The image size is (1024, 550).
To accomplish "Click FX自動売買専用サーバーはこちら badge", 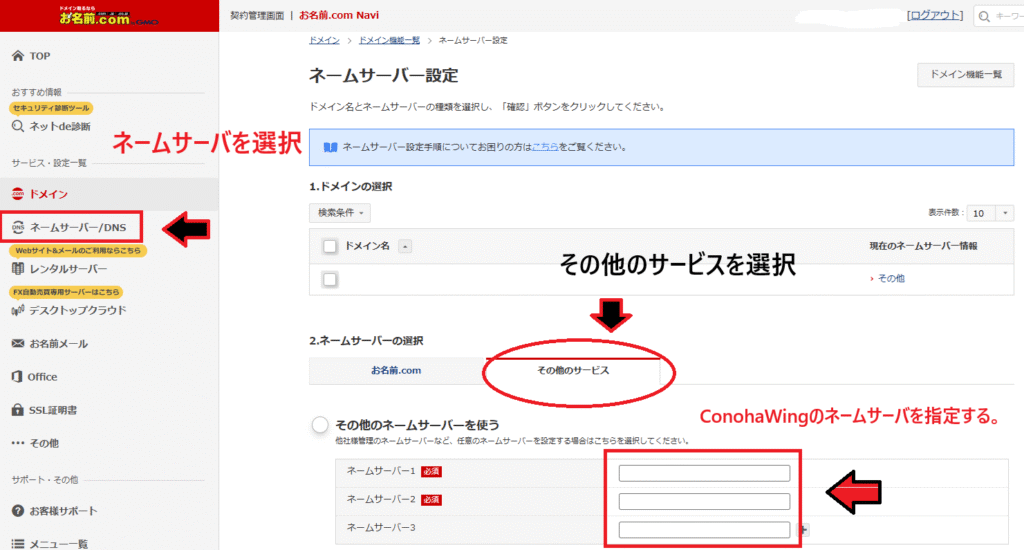I will click(x=67, y=292).
